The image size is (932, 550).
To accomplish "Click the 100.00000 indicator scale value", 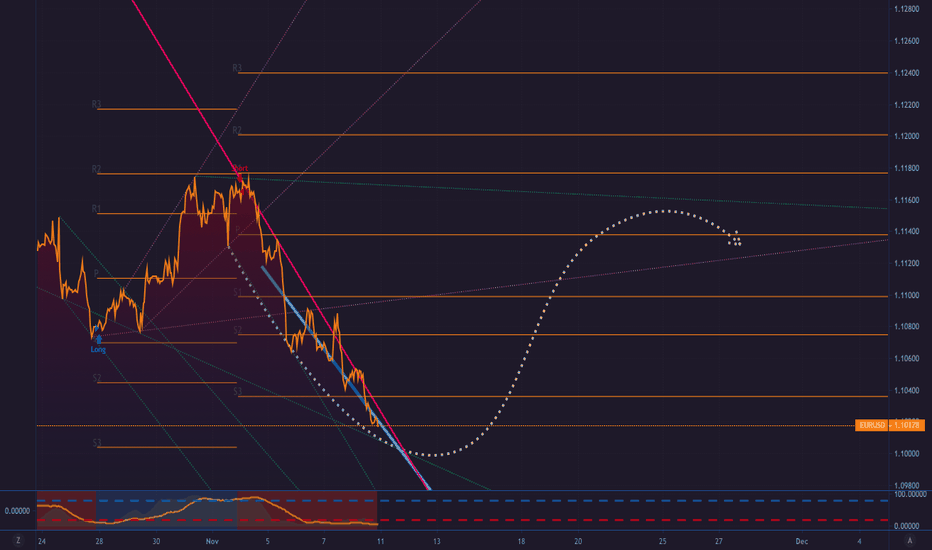I will 910,494.
